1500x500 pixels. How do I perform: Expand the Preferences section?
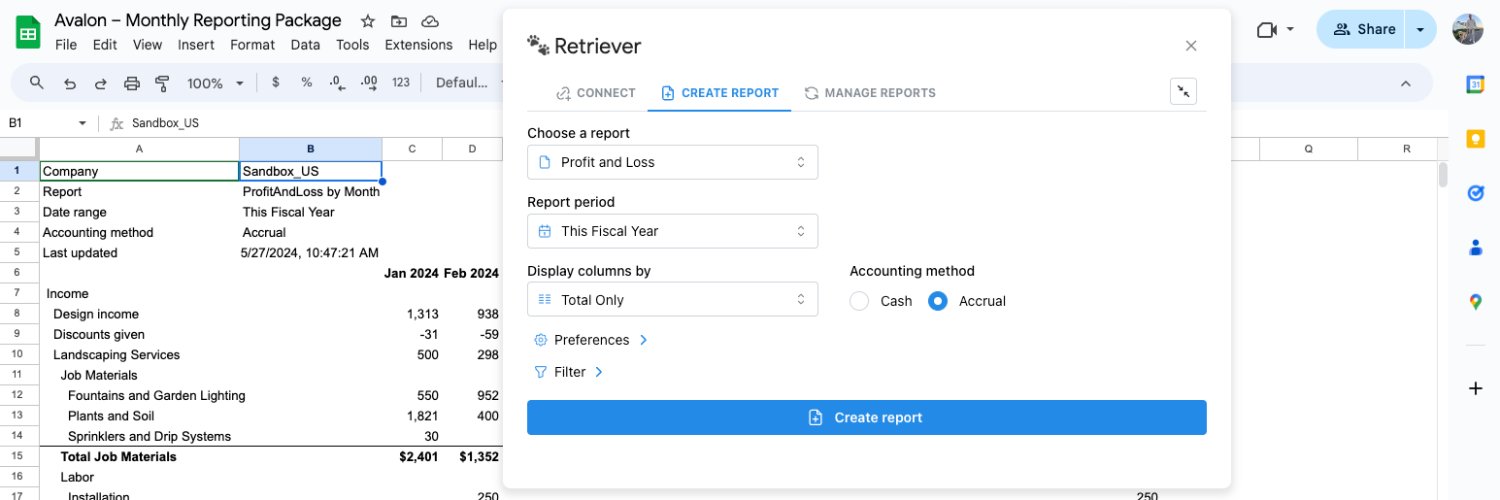(591, 340)
